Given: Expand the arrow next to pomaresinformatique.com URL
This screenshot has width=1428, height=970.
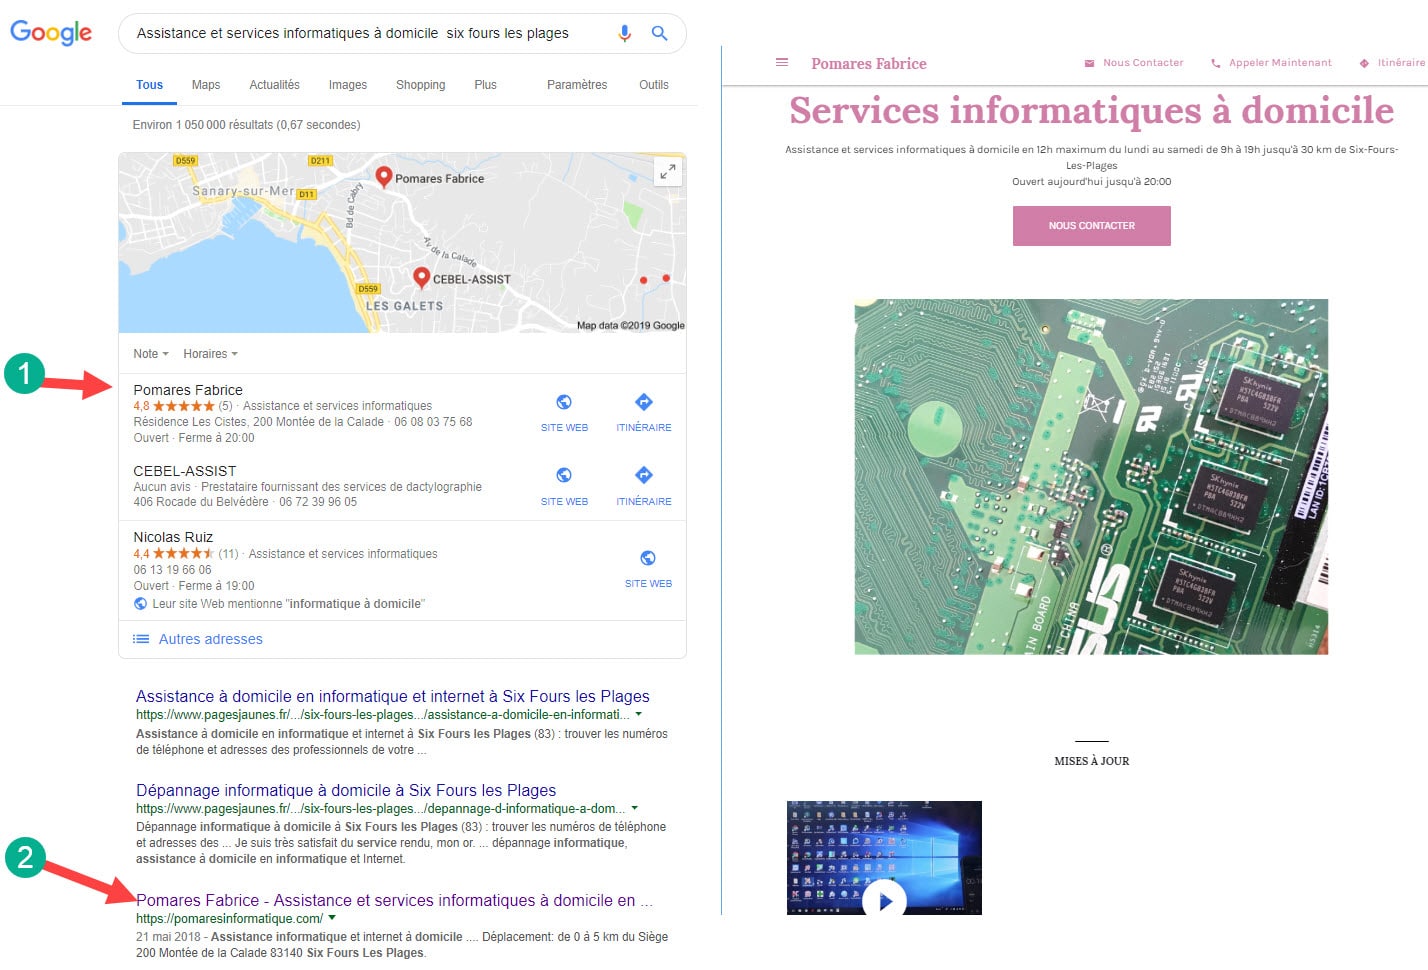Looking at the screenshot, I should (x=331, y=917).
